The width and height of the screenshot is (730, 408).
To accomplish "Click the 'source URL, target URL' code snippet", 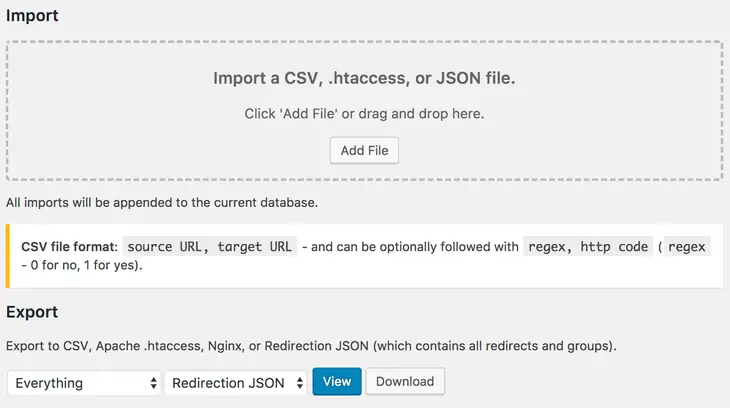I will click(210, 246).
